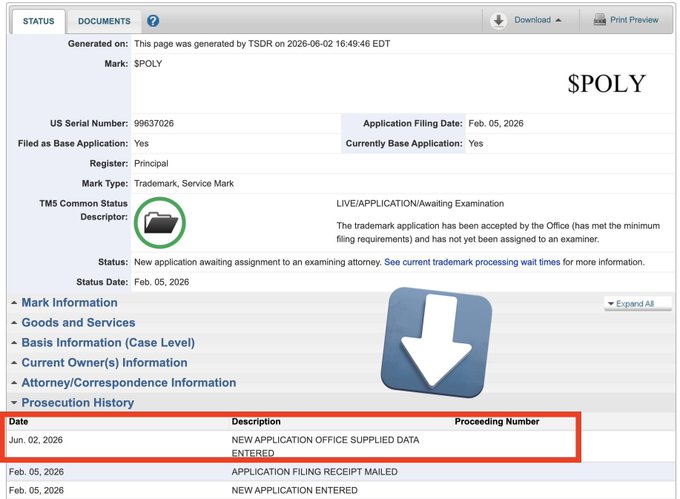
Task: Expand Current Owner(s) Information section
Action: click(x=105, y=363)
